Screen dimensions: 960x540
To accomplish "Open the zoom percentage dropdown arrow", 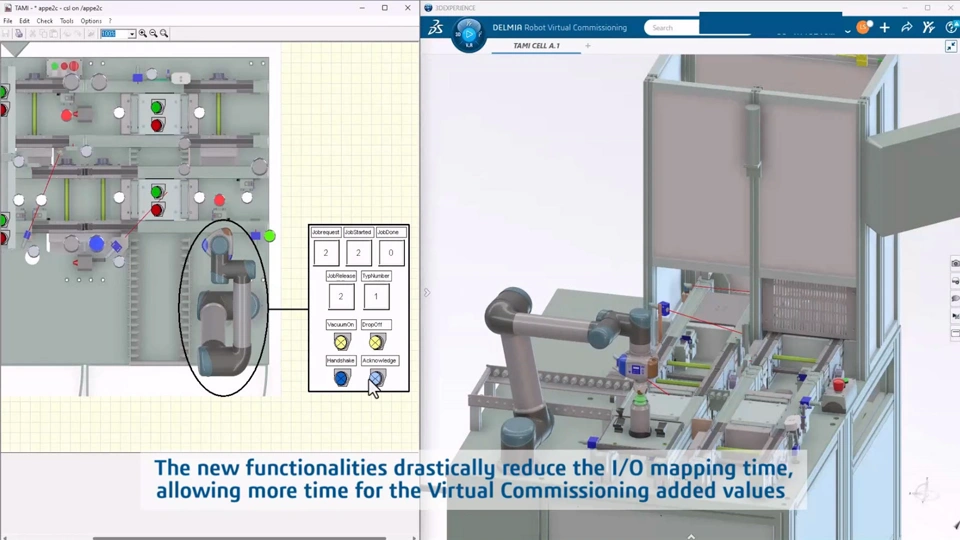I will point(132,34).
